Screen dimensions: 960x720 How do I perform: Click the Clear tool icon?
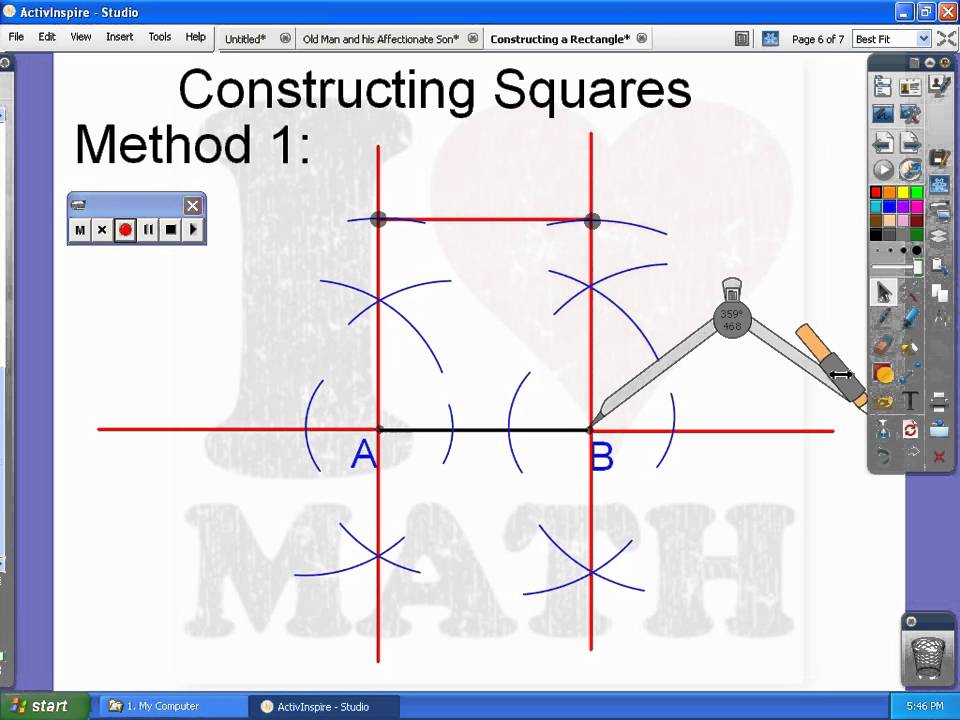point(883,430)
